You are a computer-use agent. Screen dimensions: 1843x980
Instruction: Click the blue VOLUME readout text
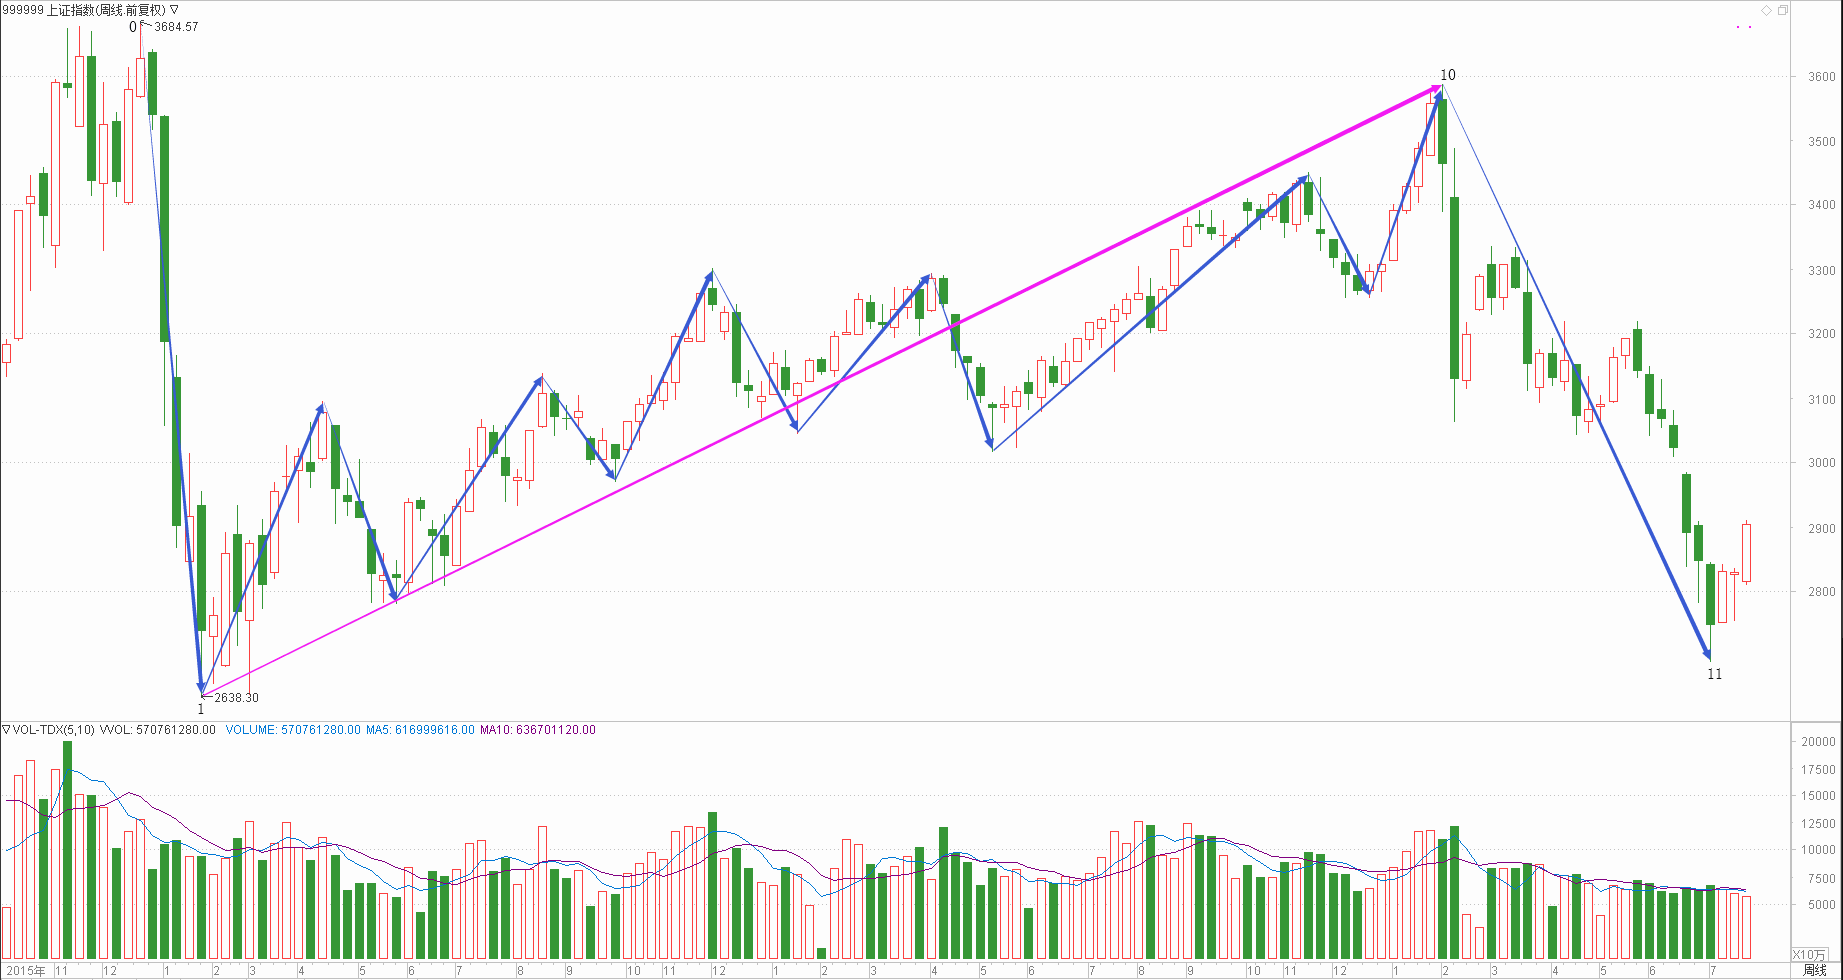[x=292, y=730]
